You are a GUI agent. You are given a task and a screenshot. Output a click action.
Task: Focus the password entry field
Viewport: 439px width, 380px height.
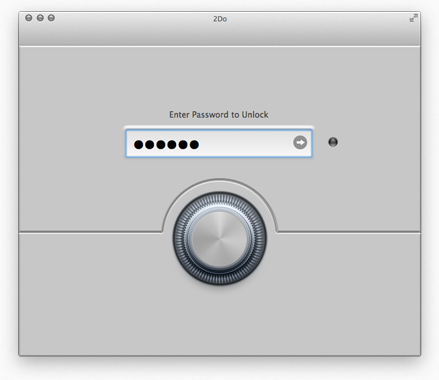click(219, 143)
